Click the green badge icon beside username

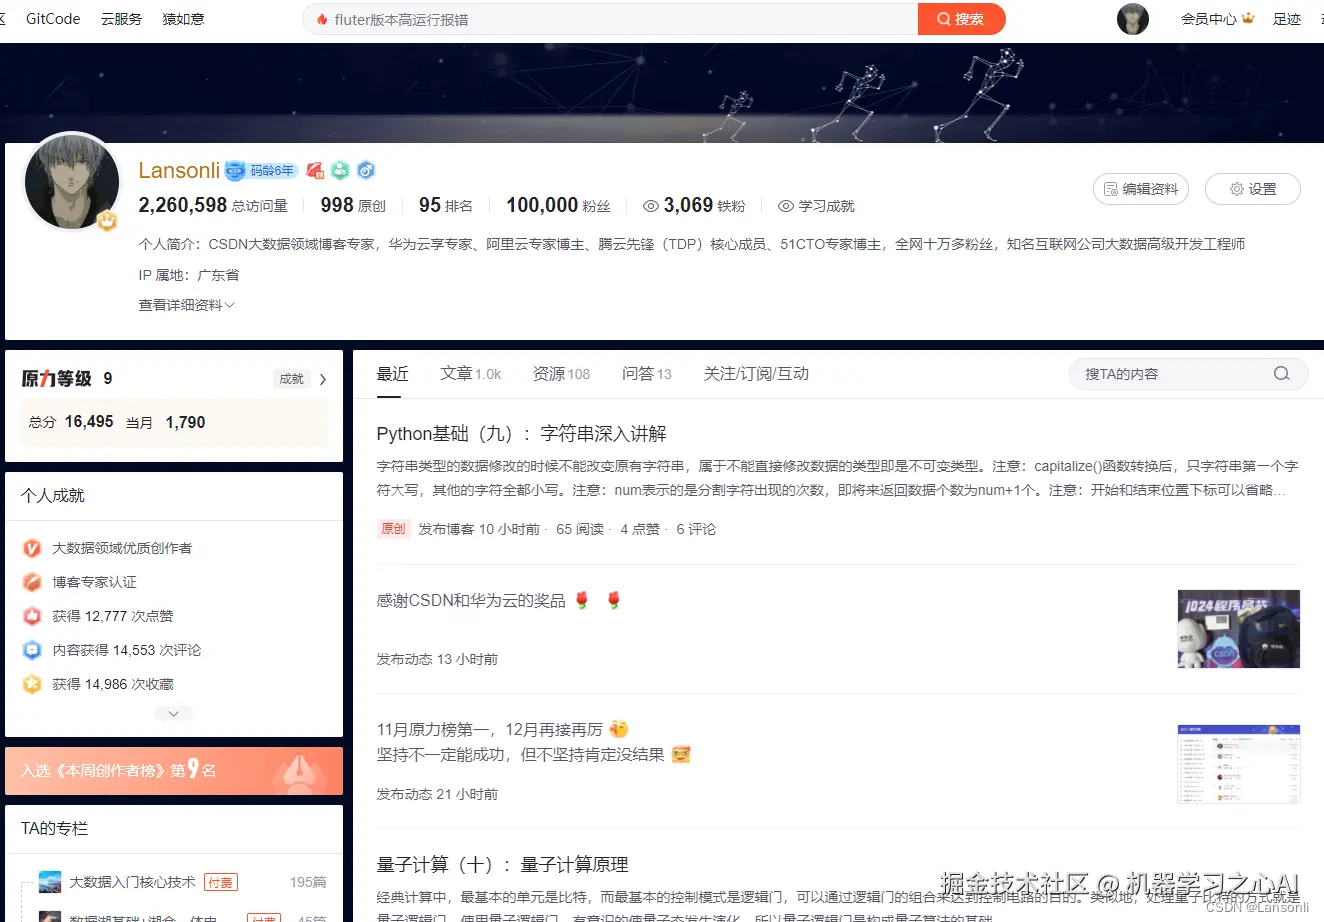[x=340, y=171]
